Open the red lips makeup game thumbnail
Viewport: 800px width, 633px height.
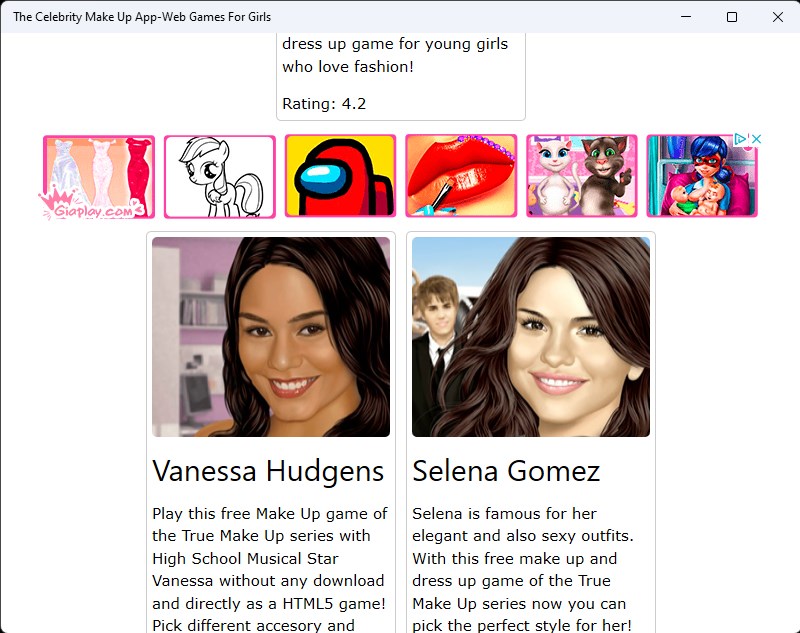tap(461, 176)
